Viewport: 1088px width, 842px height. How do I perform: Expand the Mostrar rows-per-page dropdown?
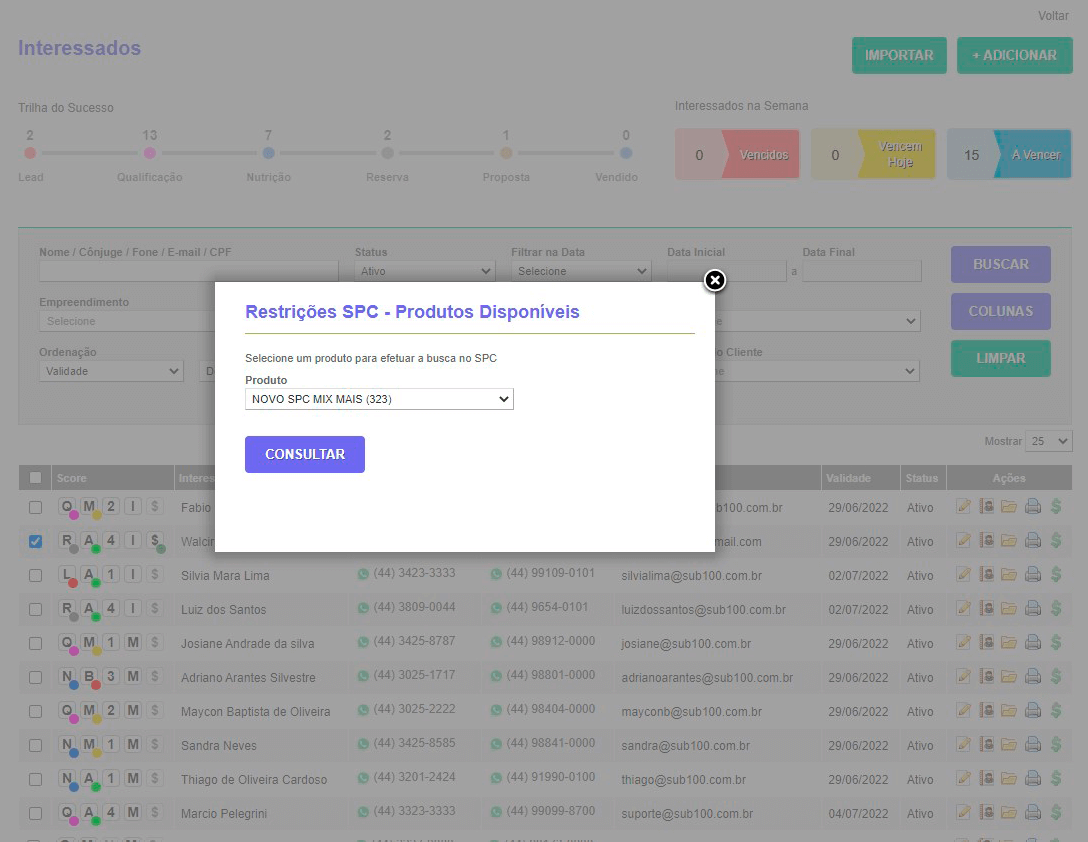click(x=1049, y=441)
